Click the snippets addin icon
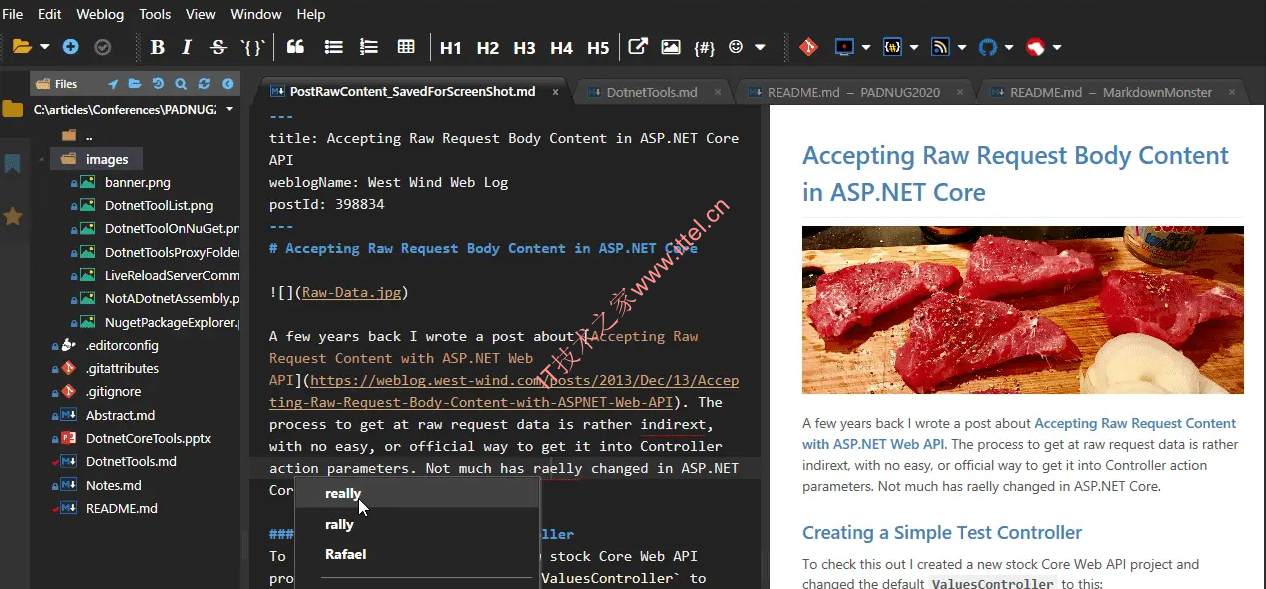The width and height of the screenshot is (1266, 589). [893, 47]
